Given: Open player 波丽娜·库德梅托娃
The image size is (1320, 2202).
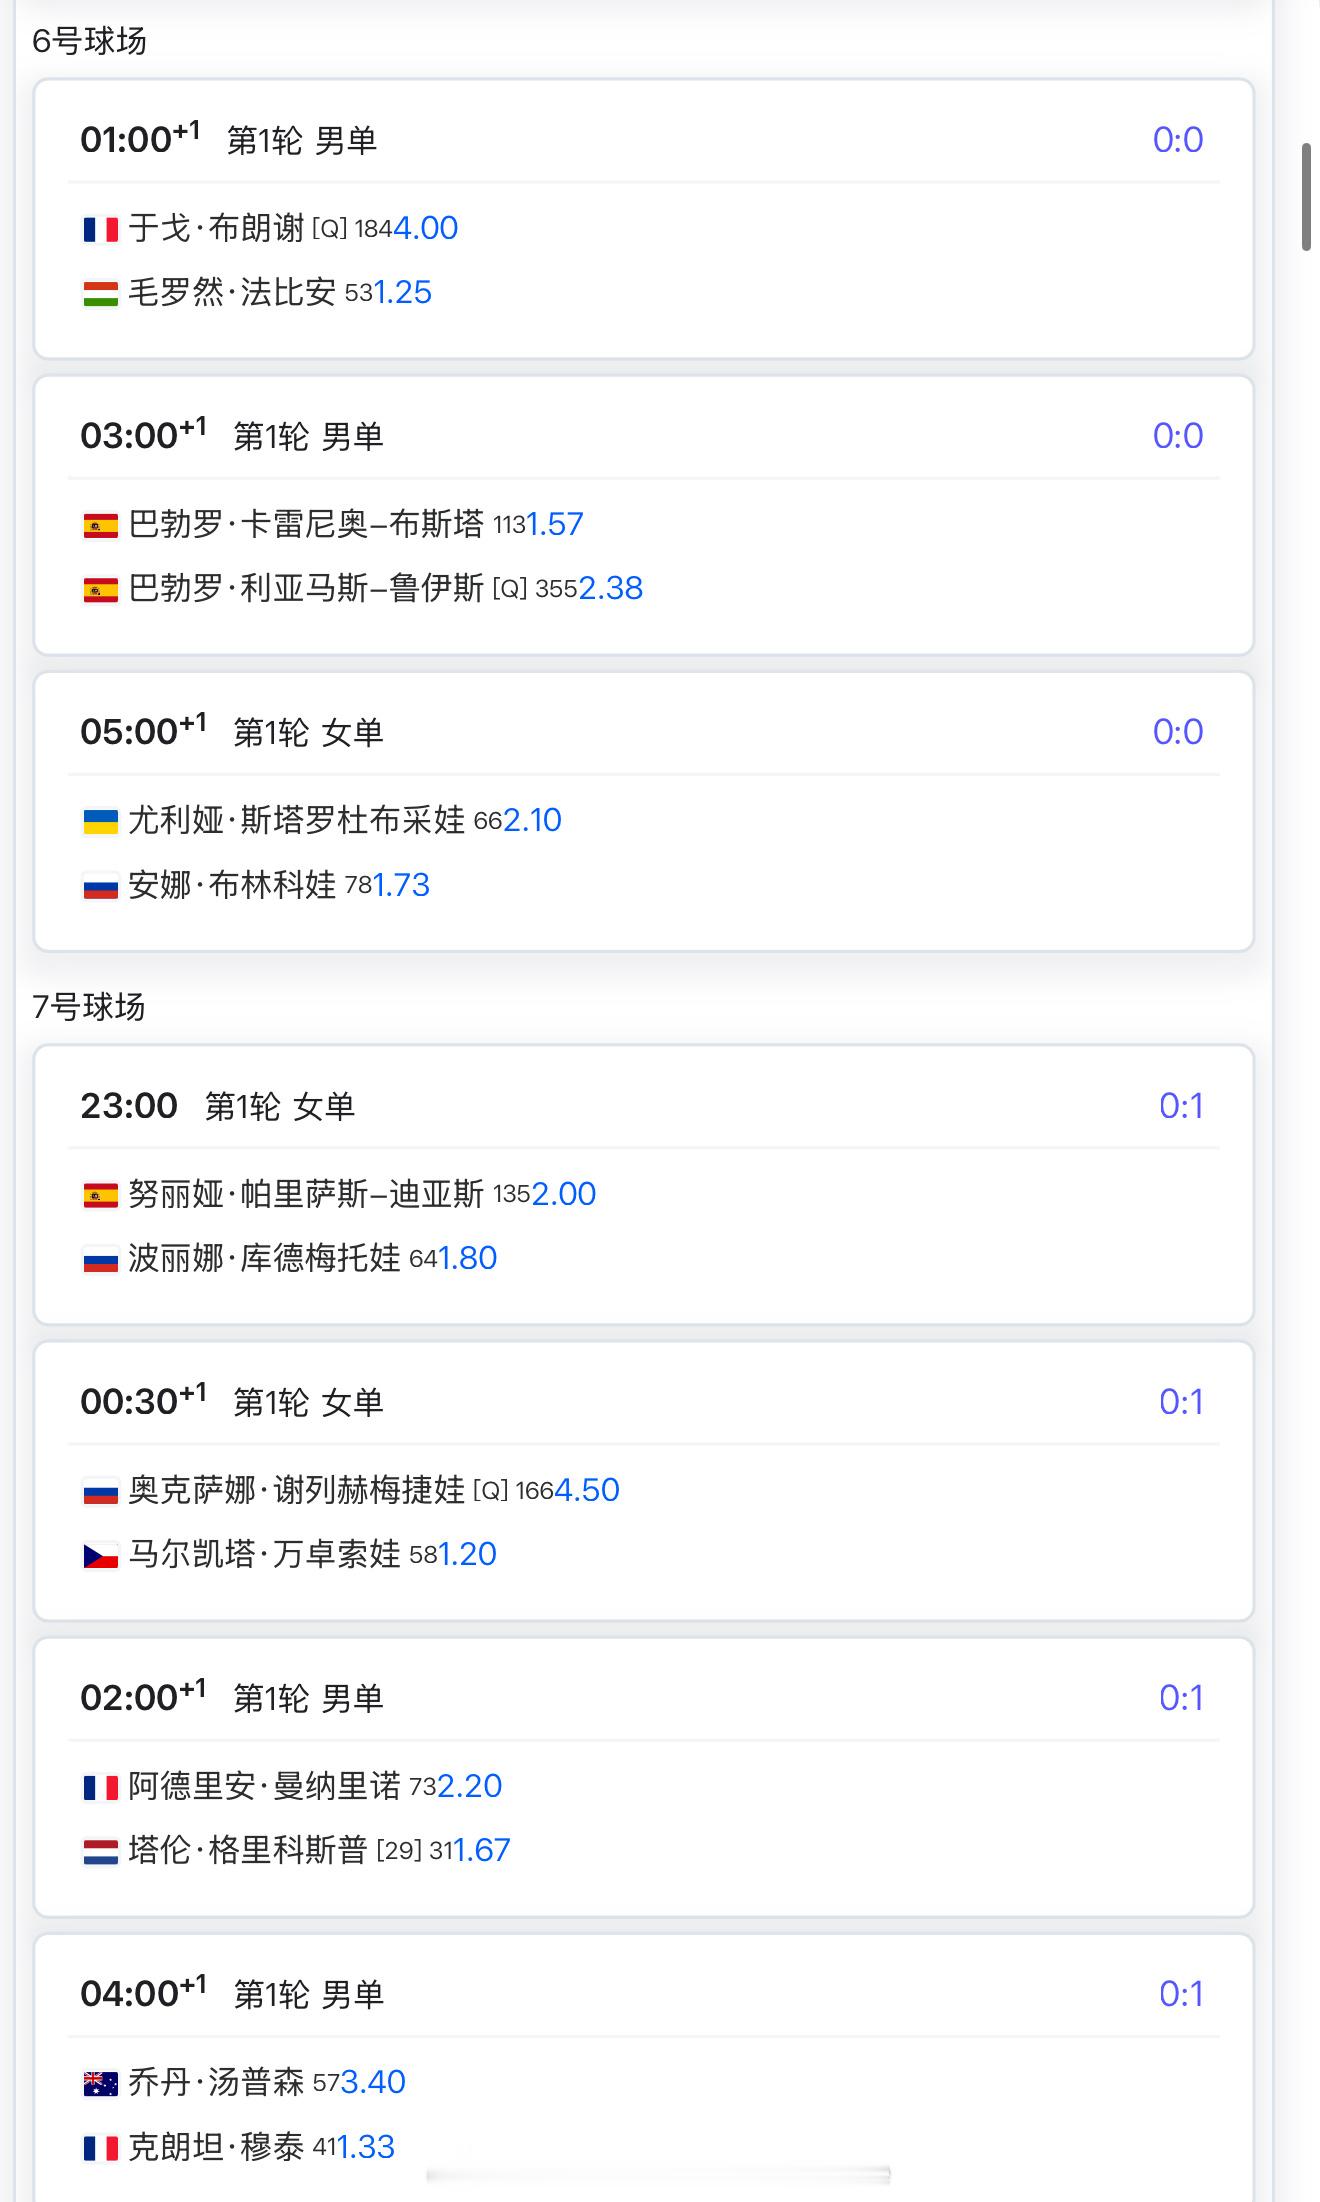Looking at the screenshot, I should pyautogui.click(x=264, y=1258).
